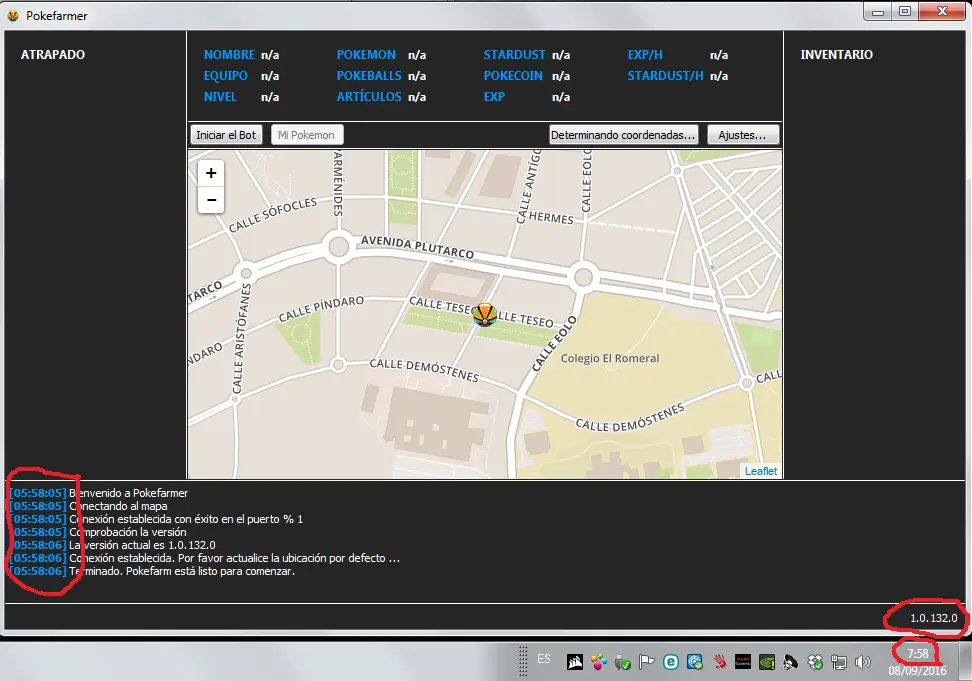Click the version number 1.0.132.0 in status bar
972x681 pixels.
point(934,618)
